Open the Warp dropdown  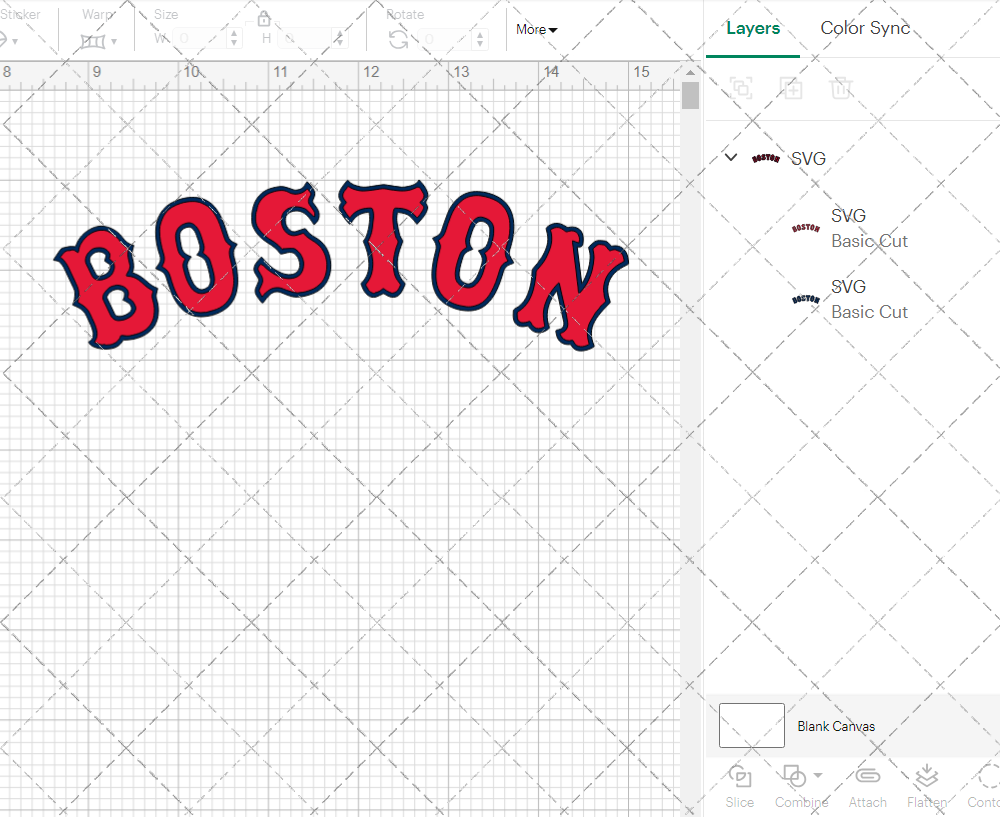(99, 41)
